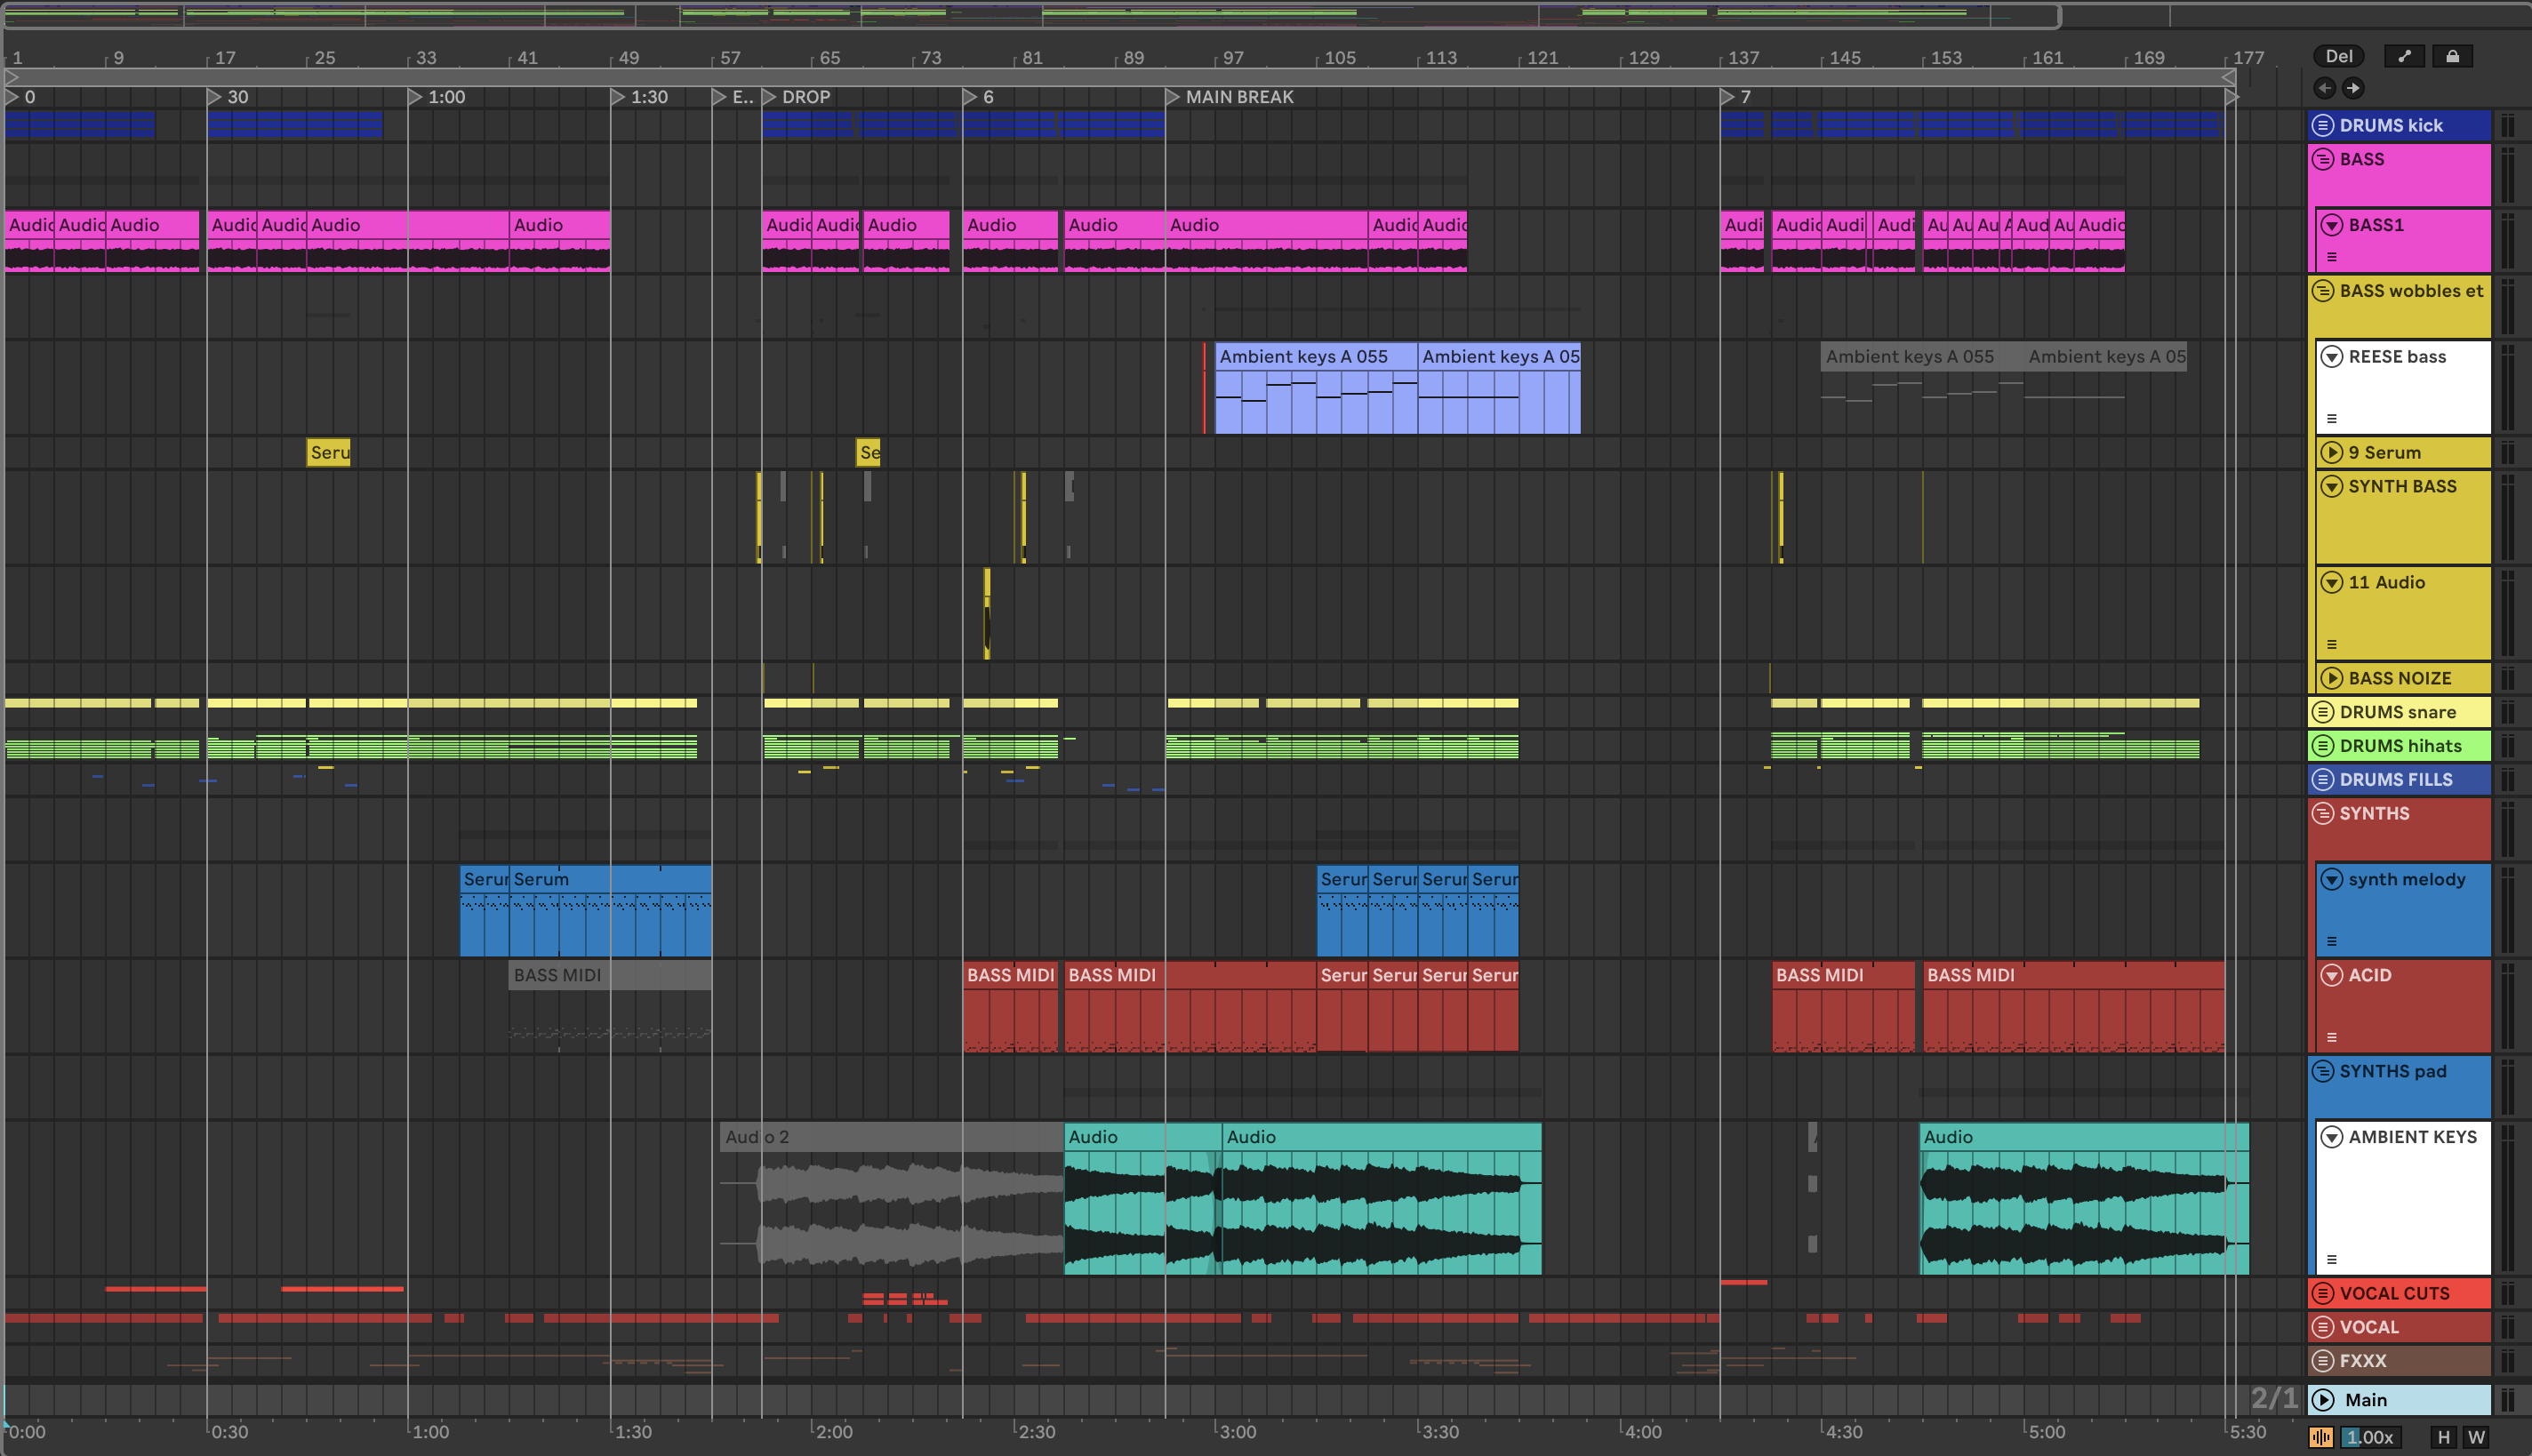Toggle the H optimize height button
Image resolution: width=2532 pixels, height=1456 pixels.
(2444, 1437)
